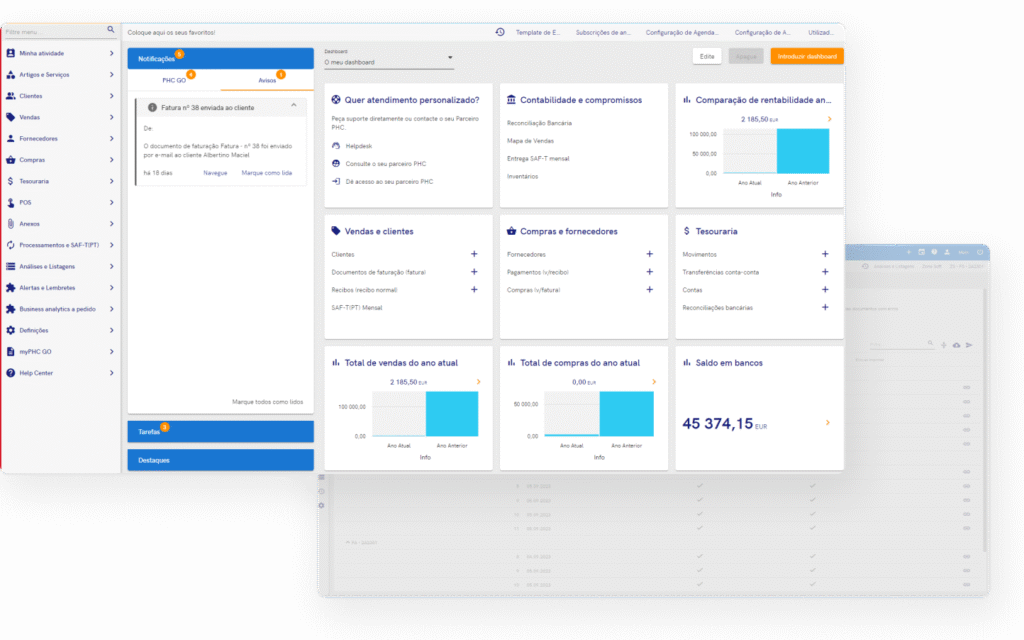
Task: Click plus next to Reconciliações bancárias
Action: tap(825, 307)
